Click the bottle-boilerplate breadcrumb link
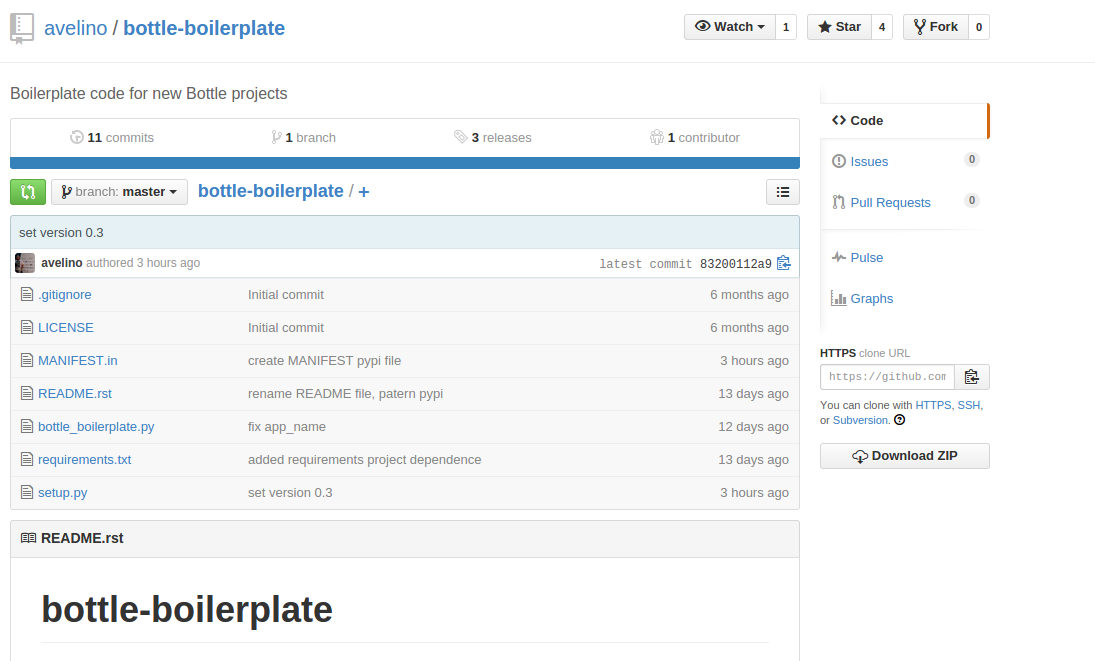1095x661 pixels. coord(271,191)
